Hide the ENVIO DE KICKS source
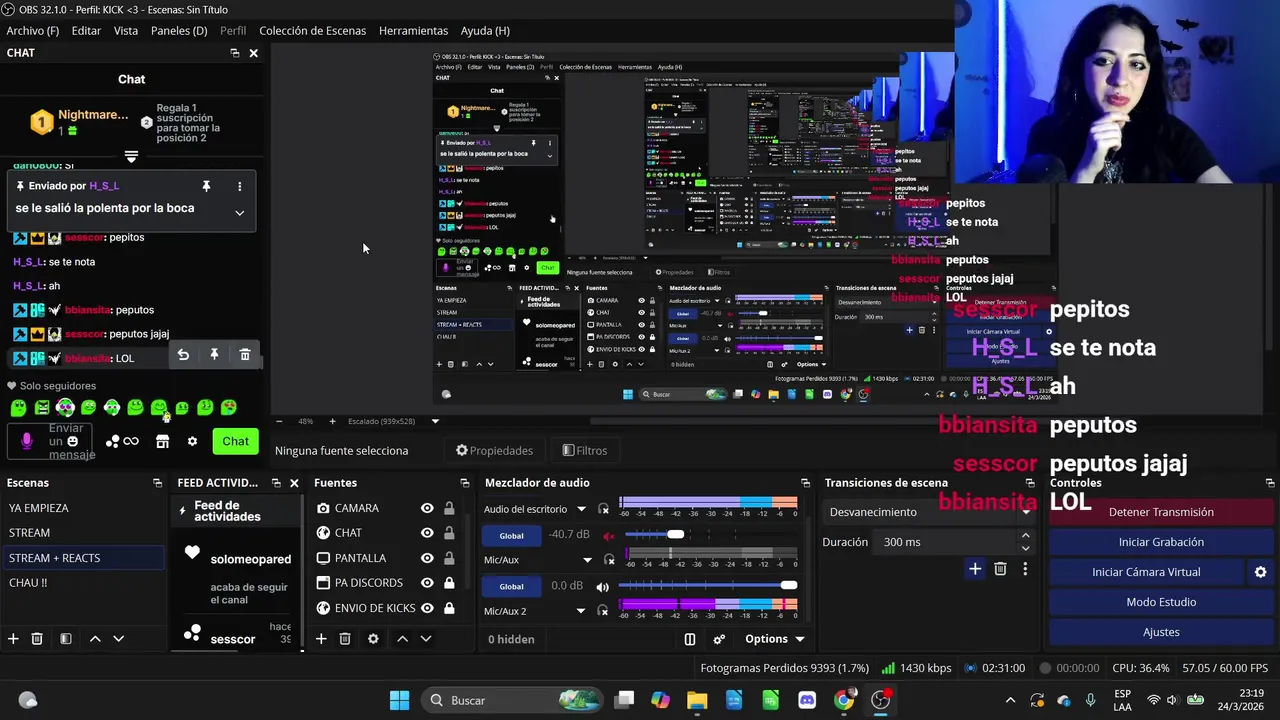The width and height of the screenshot is (1280, 720). [427, 608]
